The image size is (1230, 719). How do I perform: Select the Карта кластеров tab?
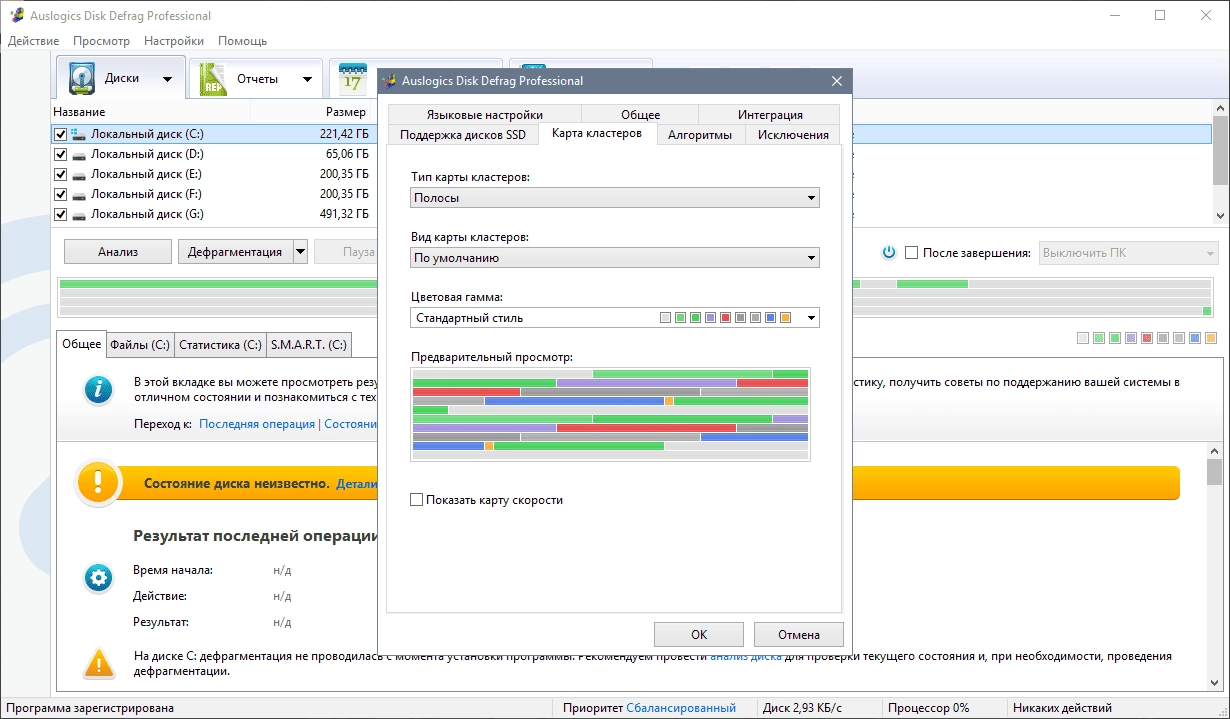pyautogui.click(x=597, y=133)
